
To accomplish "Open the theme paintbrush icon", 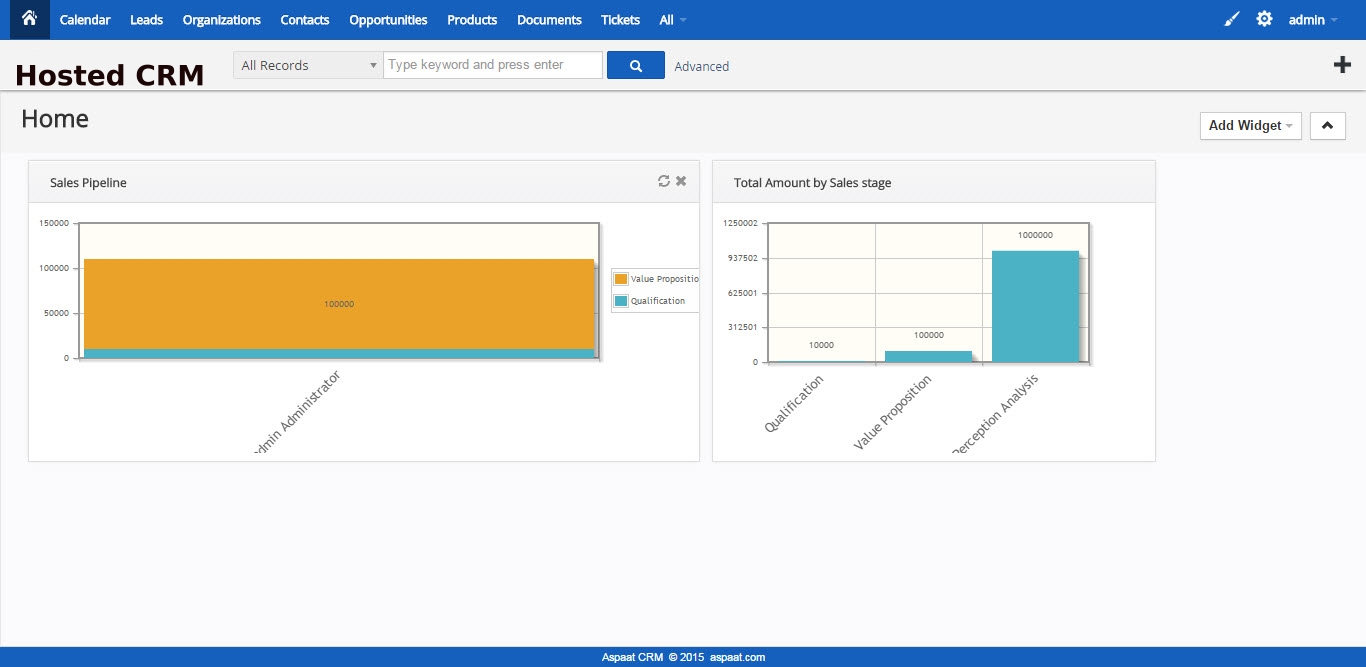I will pyautogui.click(x=1232, y=19).
